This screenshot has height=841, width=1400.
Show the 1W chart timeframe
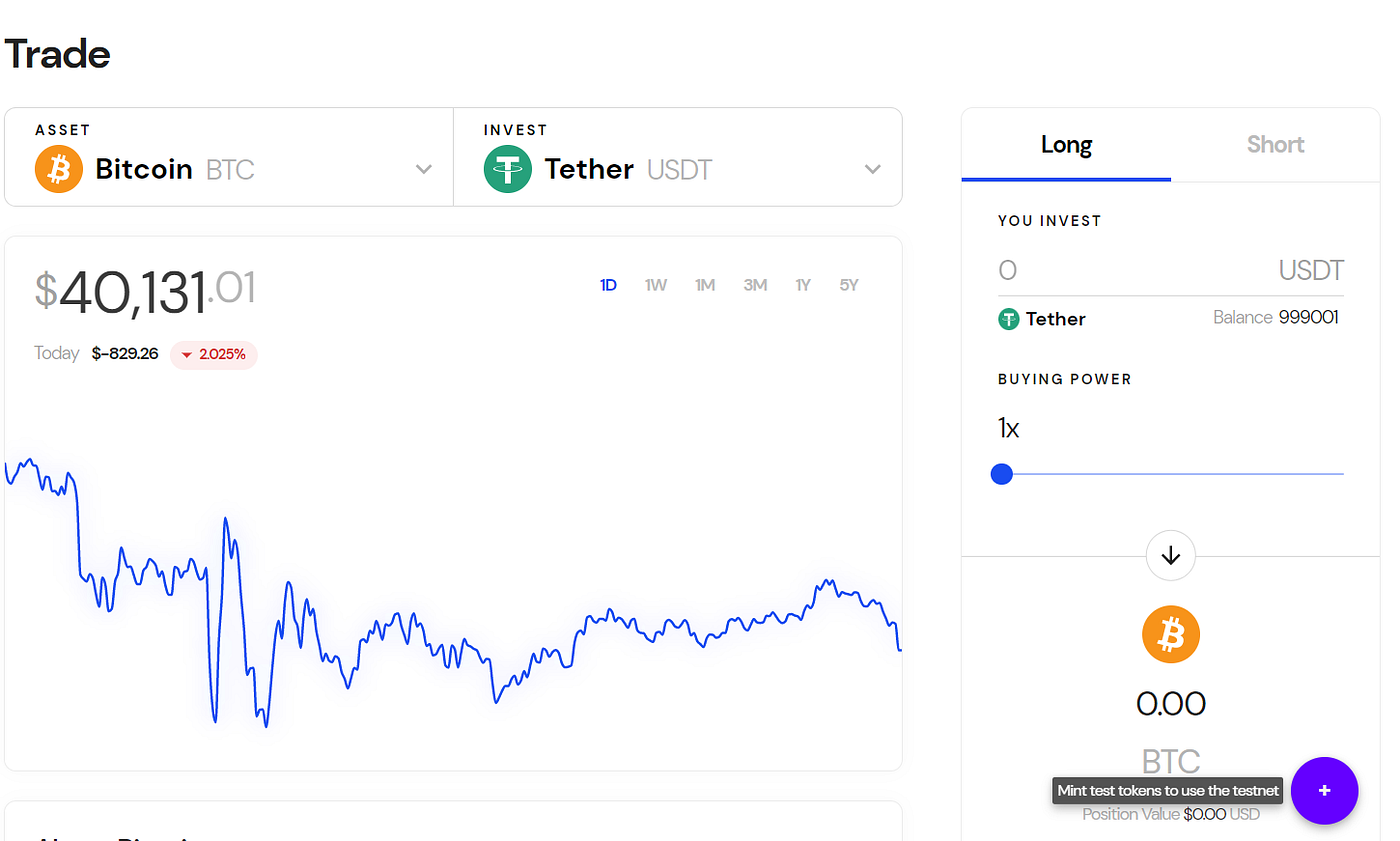click(x=656, y=285)
